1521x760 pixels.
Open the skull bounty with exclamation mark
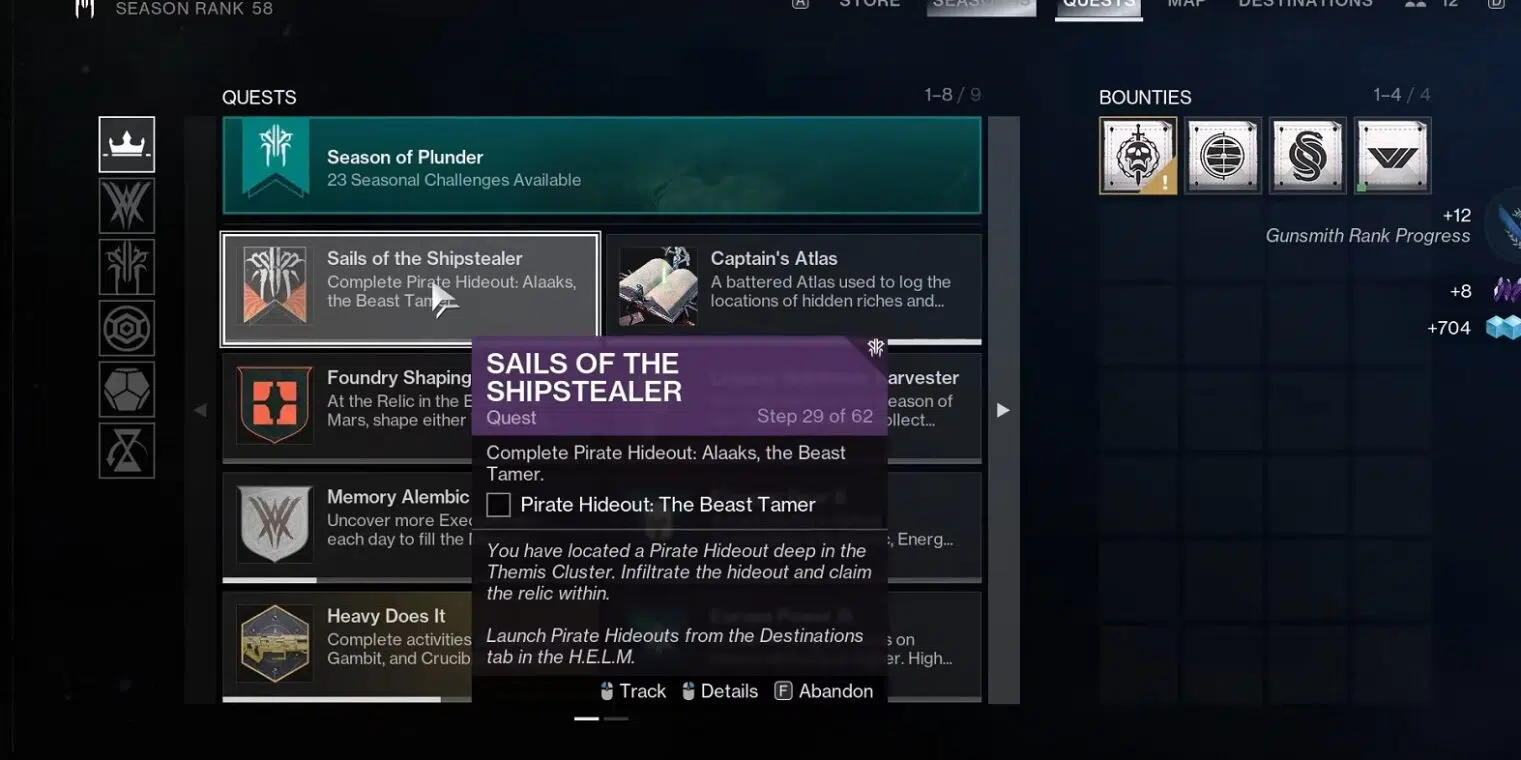(x=1138, y=155)
